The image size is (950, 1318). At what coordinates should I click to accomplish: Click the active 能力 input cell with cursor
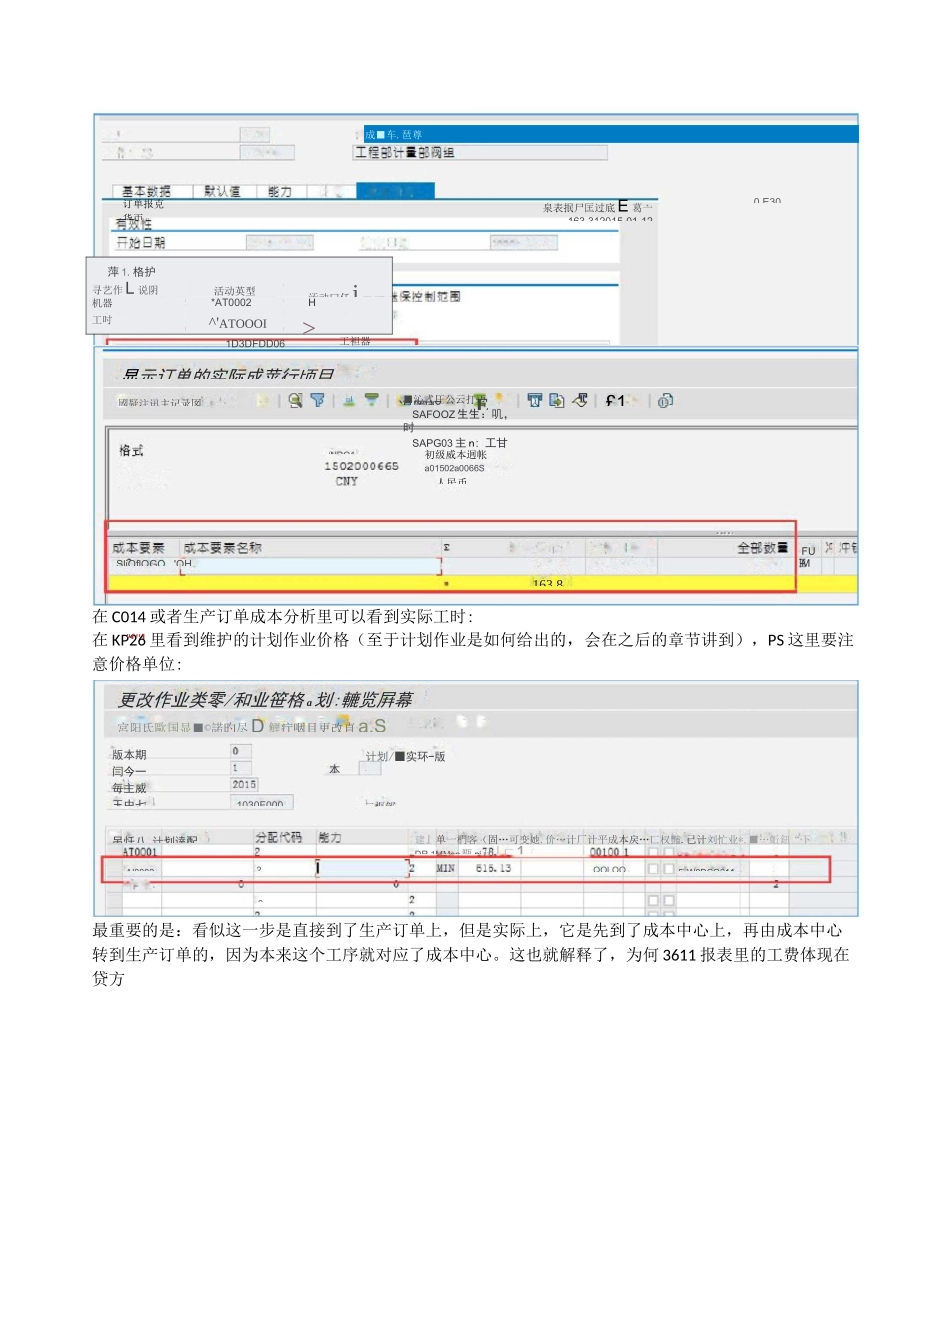pos(361,868)
